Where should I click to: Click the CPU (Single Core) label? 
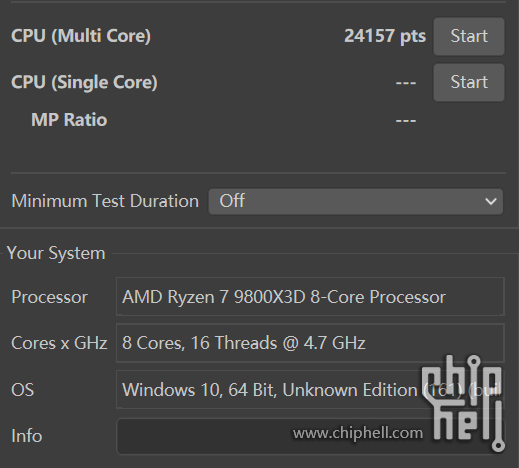84,82
